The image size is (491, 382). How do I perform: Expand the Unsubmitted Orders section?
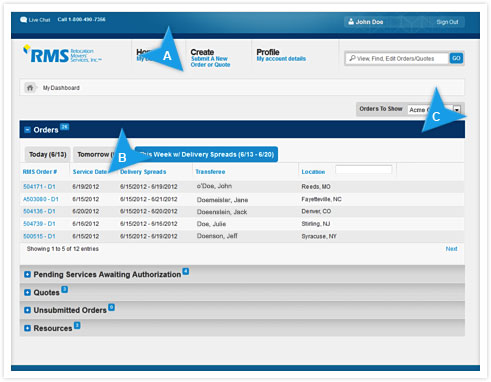pos(27,310)
